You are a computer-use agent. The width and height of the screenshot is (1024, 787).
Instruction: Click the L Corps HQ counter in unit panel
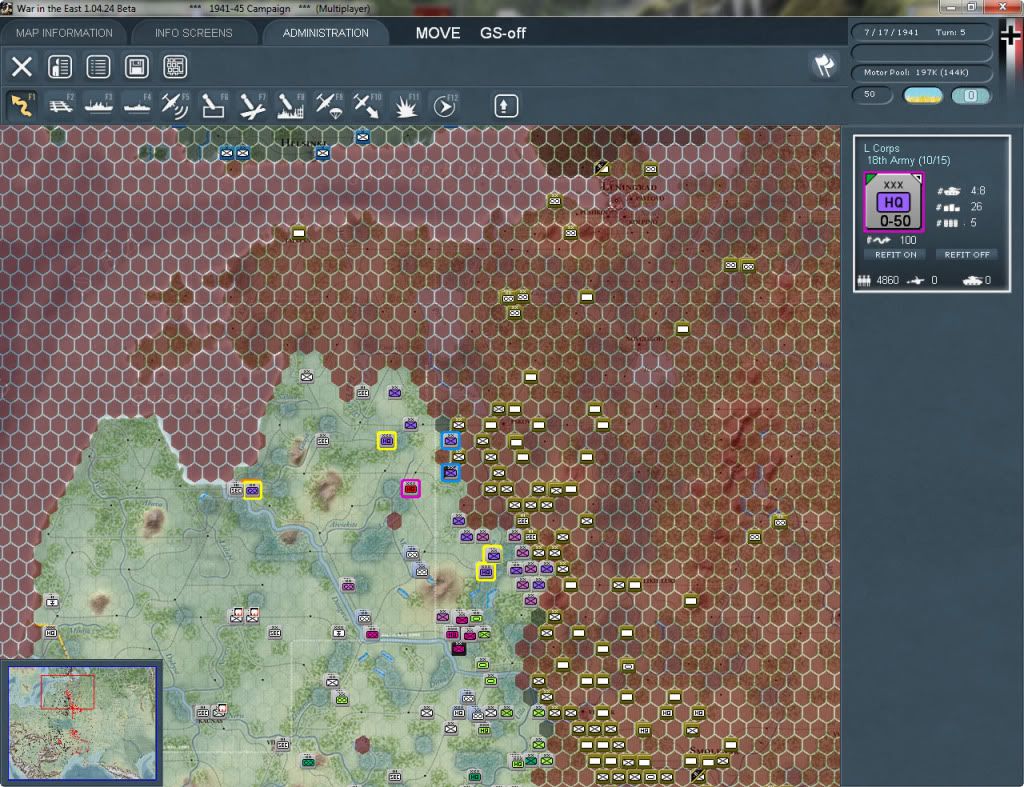tap(893, 202)
